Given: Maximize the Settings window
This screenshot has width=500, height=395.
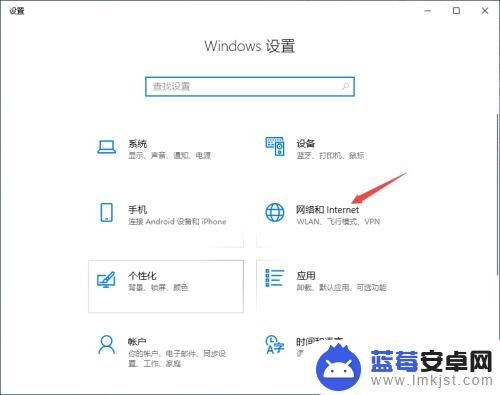Looking at the screenshot, I should (456, 11).
